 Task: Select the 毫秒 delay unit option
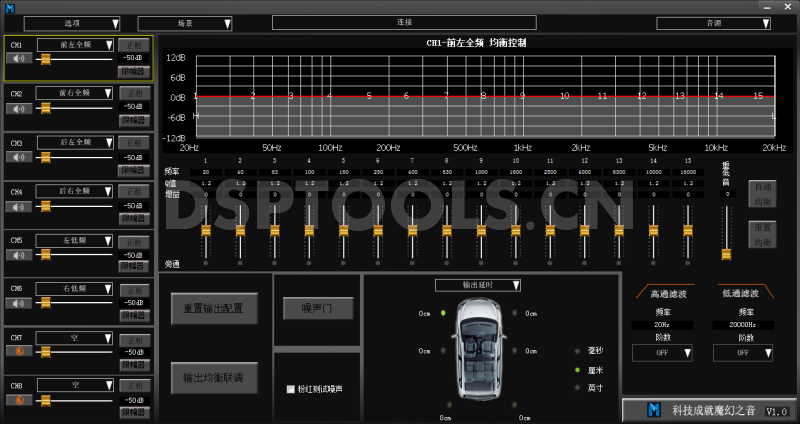click(577, 351)
